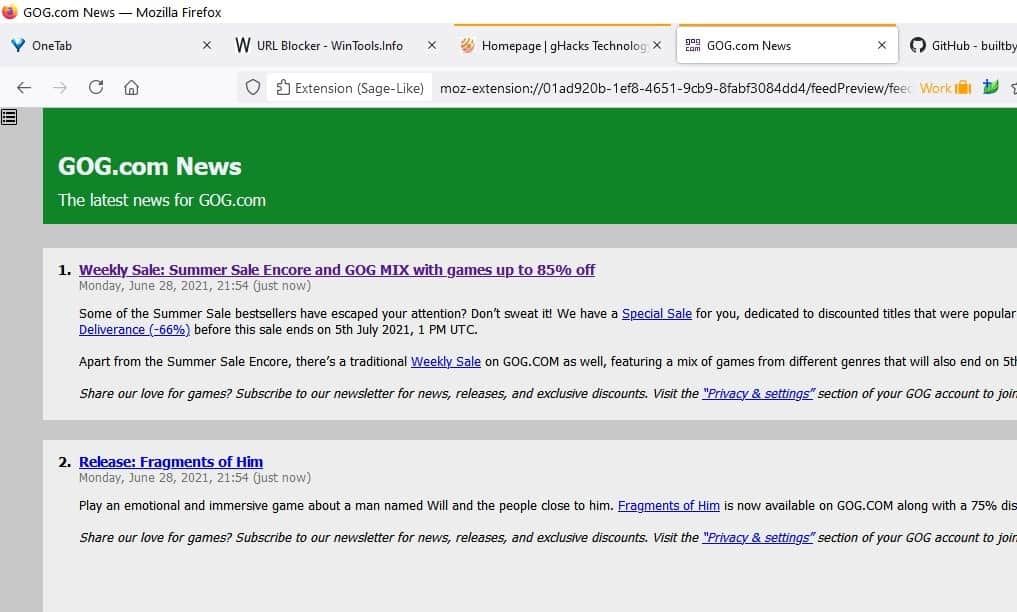Switch to the OneTab tab

click(x=110, y=45)
